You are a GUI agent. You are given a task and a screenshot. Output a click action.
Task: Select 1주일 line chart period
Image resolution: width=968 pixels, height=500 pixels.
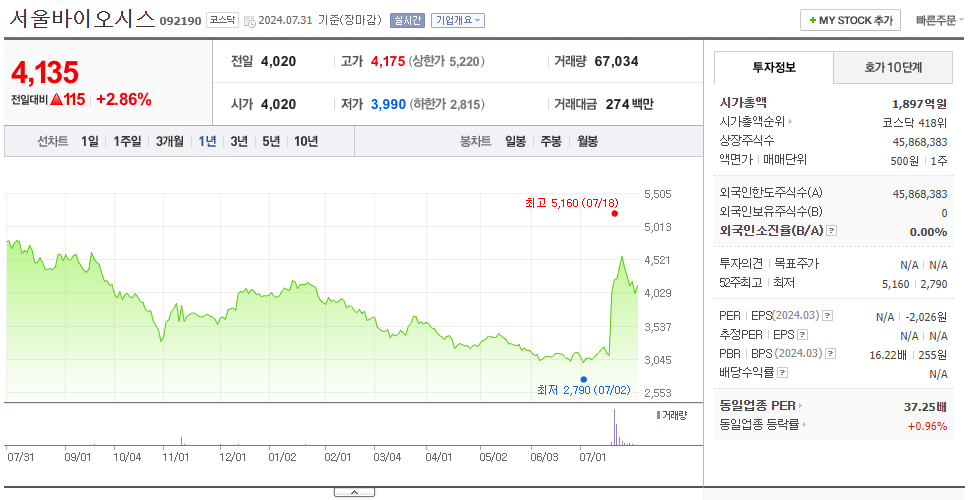tap(127, 141)
